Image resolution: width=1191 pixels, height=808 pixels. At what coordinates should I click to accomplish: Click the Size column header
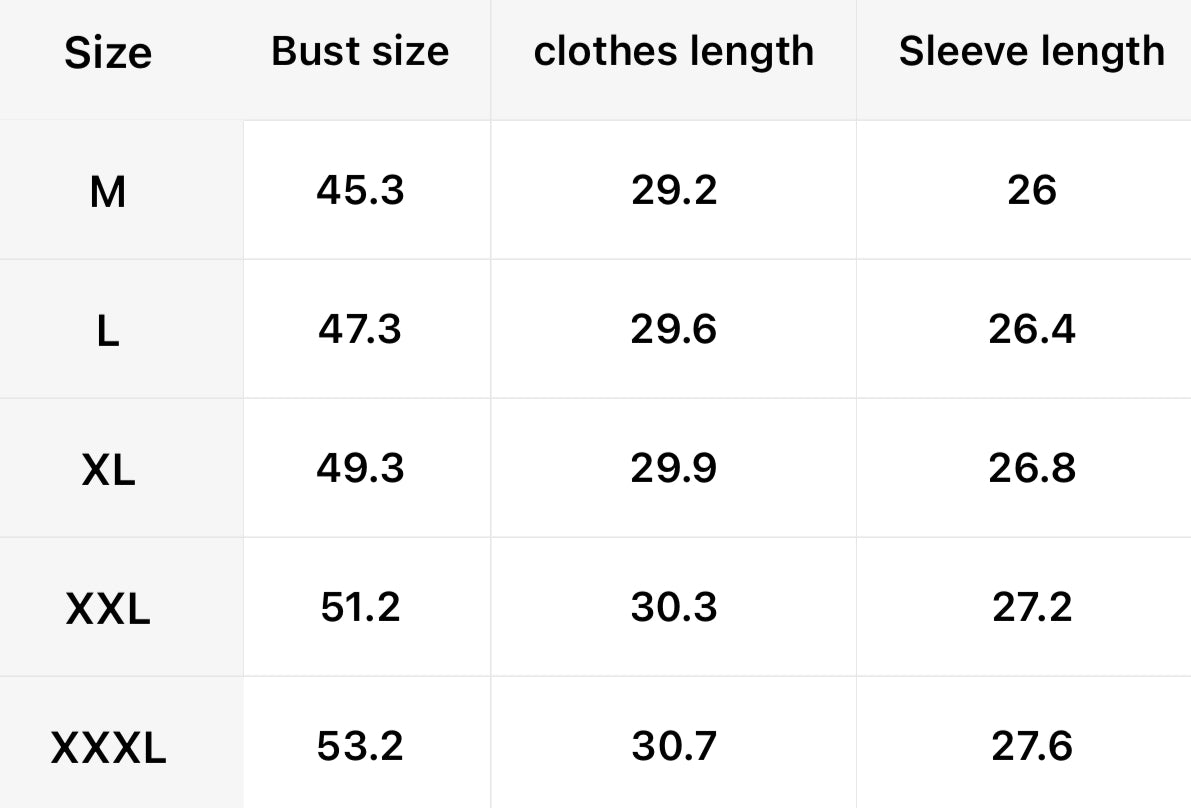pyautogui.click(x=108, y=53)
